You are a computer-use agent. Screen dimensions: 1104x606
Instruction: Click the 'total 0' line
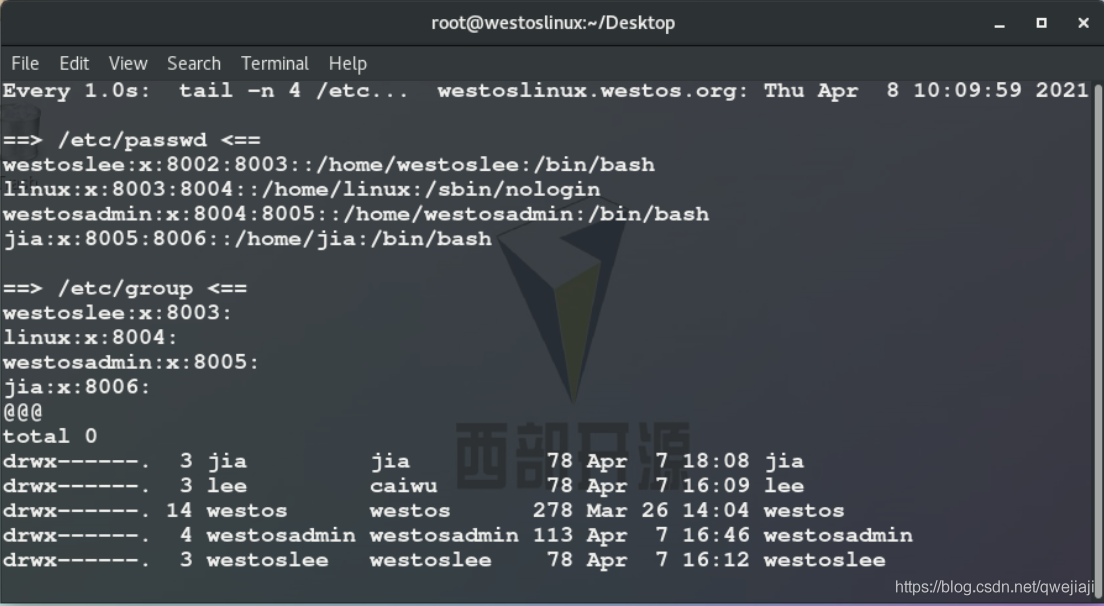coord(50,436)
